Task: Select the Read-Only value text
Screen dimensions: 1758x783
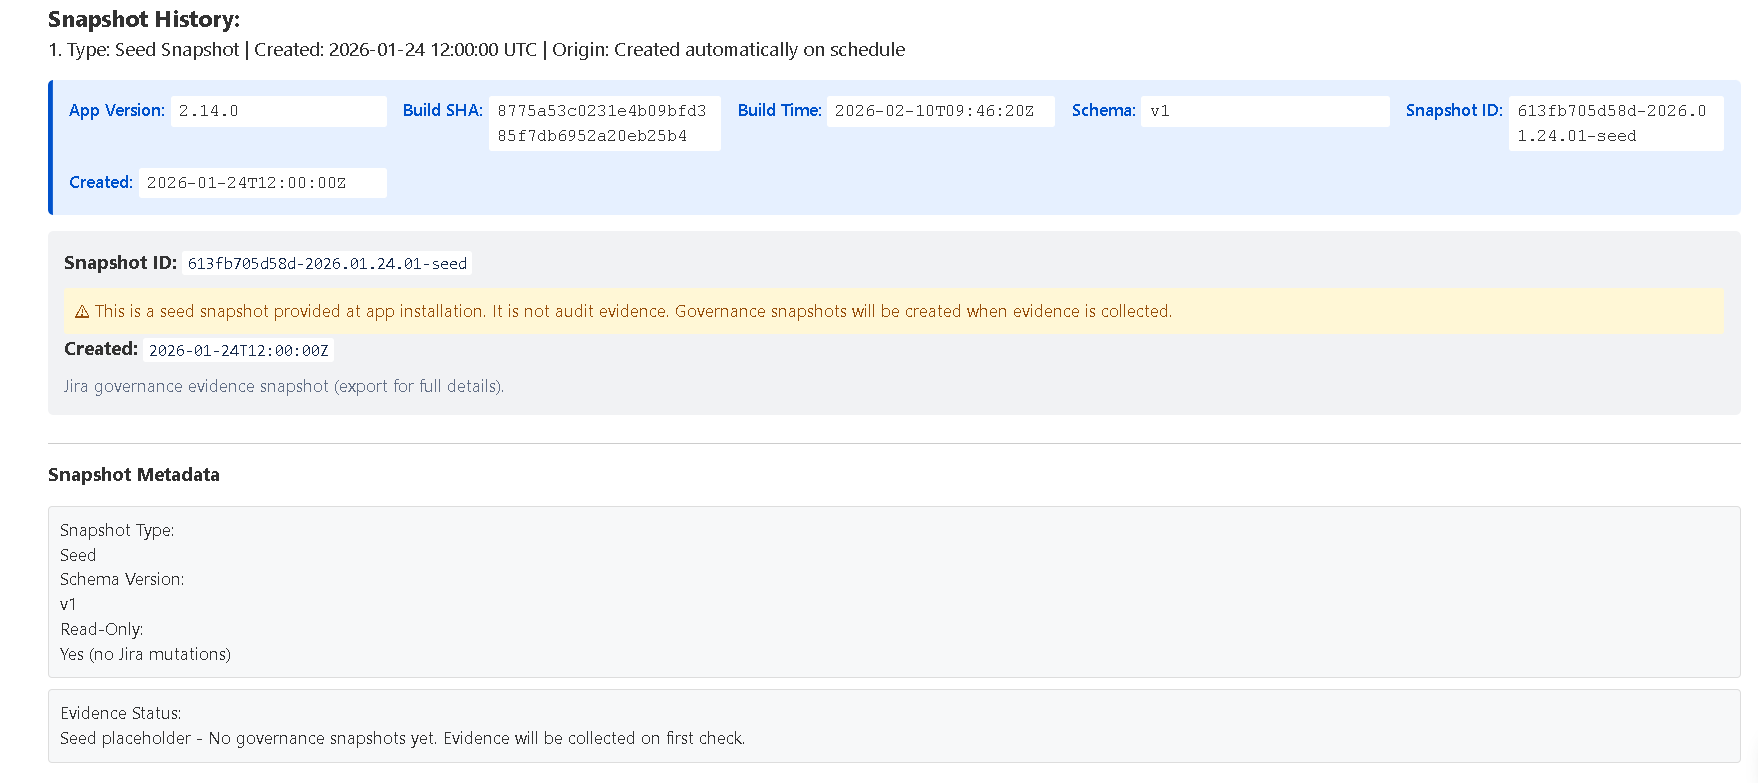Action: [145, 654]
